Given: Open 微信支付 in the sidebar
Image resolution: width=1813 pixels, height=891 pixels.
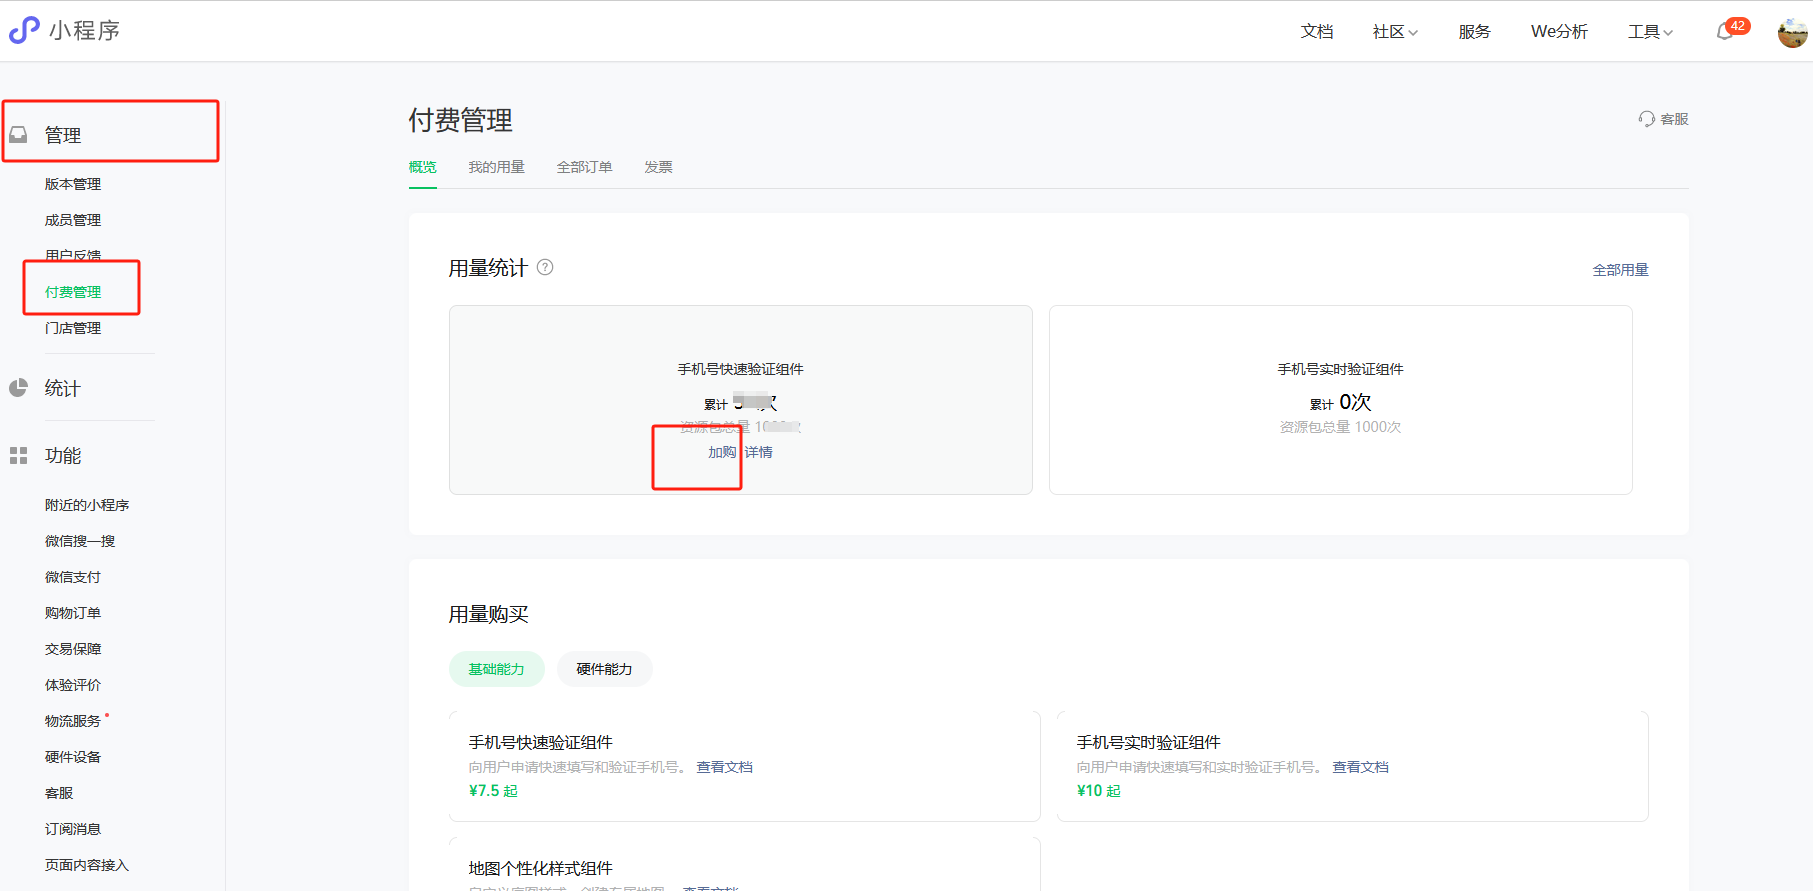Looking at the screenshot, I should point(73,577).
